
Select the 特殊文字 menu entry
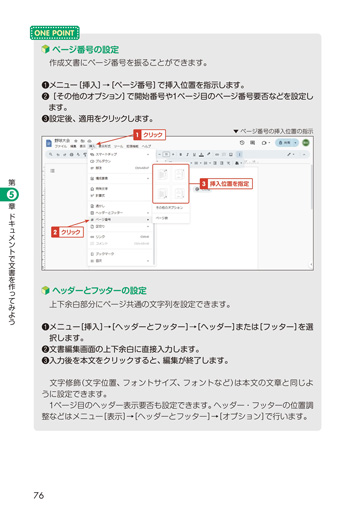pos(120,189)
